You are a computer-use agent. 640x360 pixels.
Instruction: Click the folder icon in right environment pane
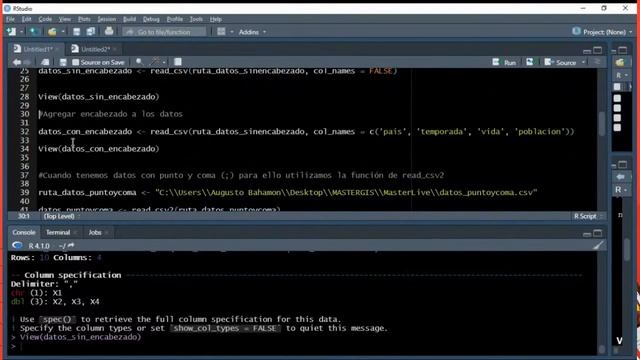620,62
